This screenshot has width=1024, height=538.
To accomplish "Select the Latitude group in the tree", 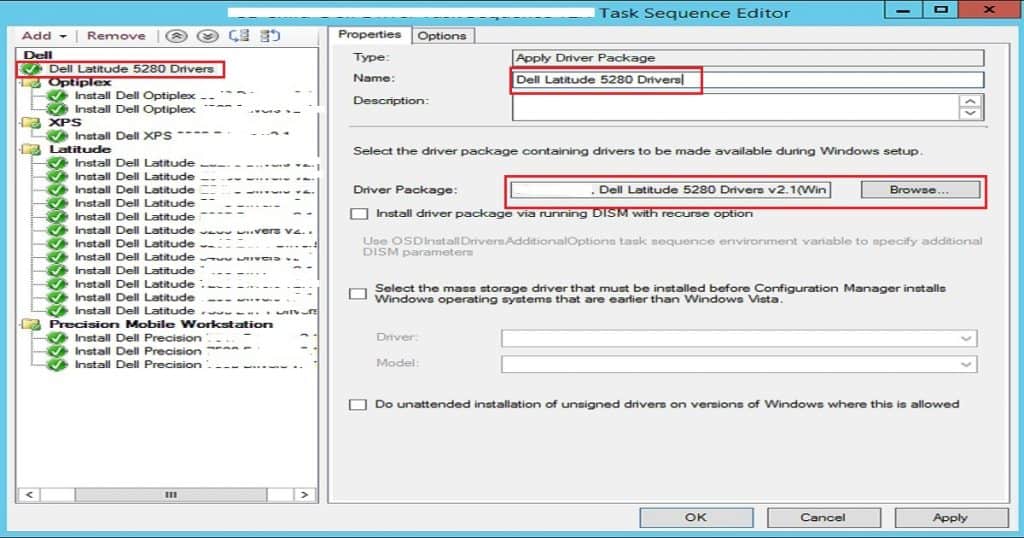I will pyautogui.click(x=80, y=149).
